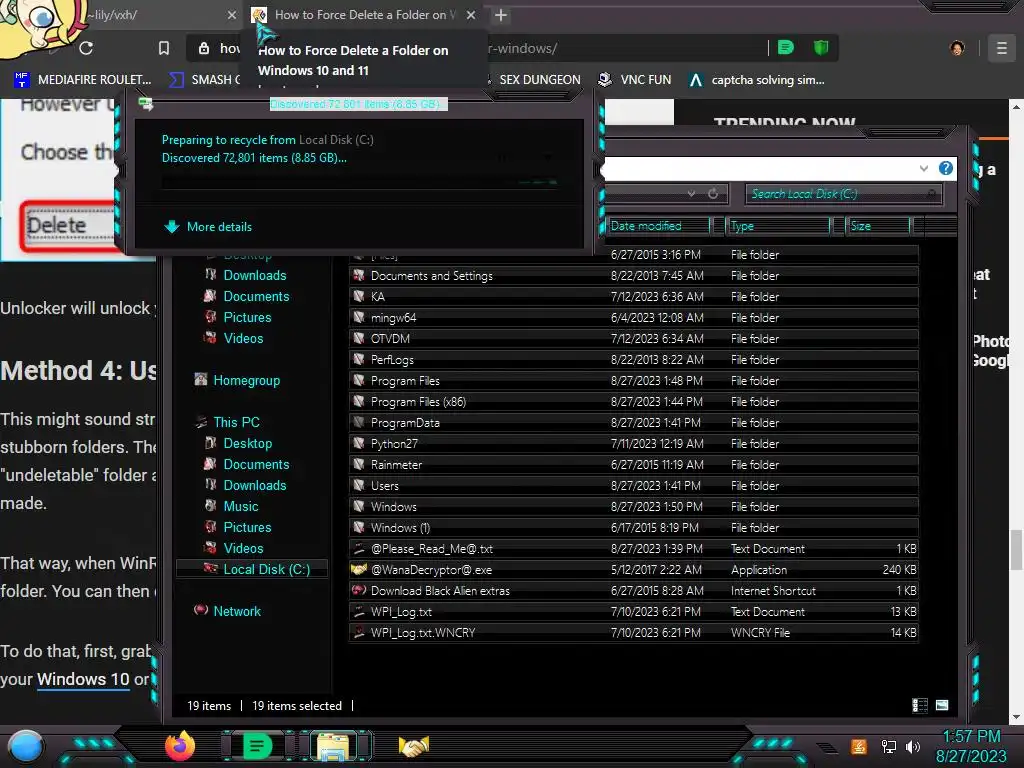
Task: Select the KA folder row
Action: point(633,296)
